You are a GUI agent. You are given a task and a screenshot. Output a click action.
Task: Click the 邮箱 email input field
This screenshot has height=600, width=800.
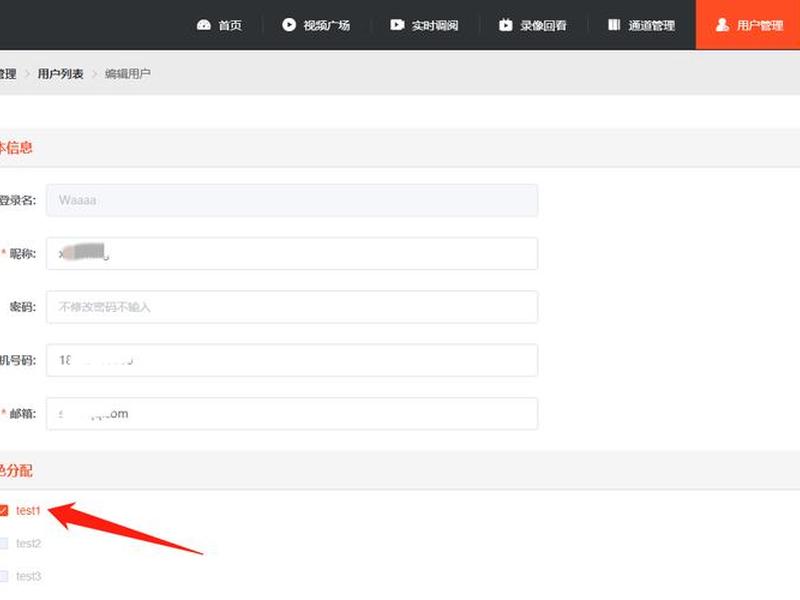(292, 413)
